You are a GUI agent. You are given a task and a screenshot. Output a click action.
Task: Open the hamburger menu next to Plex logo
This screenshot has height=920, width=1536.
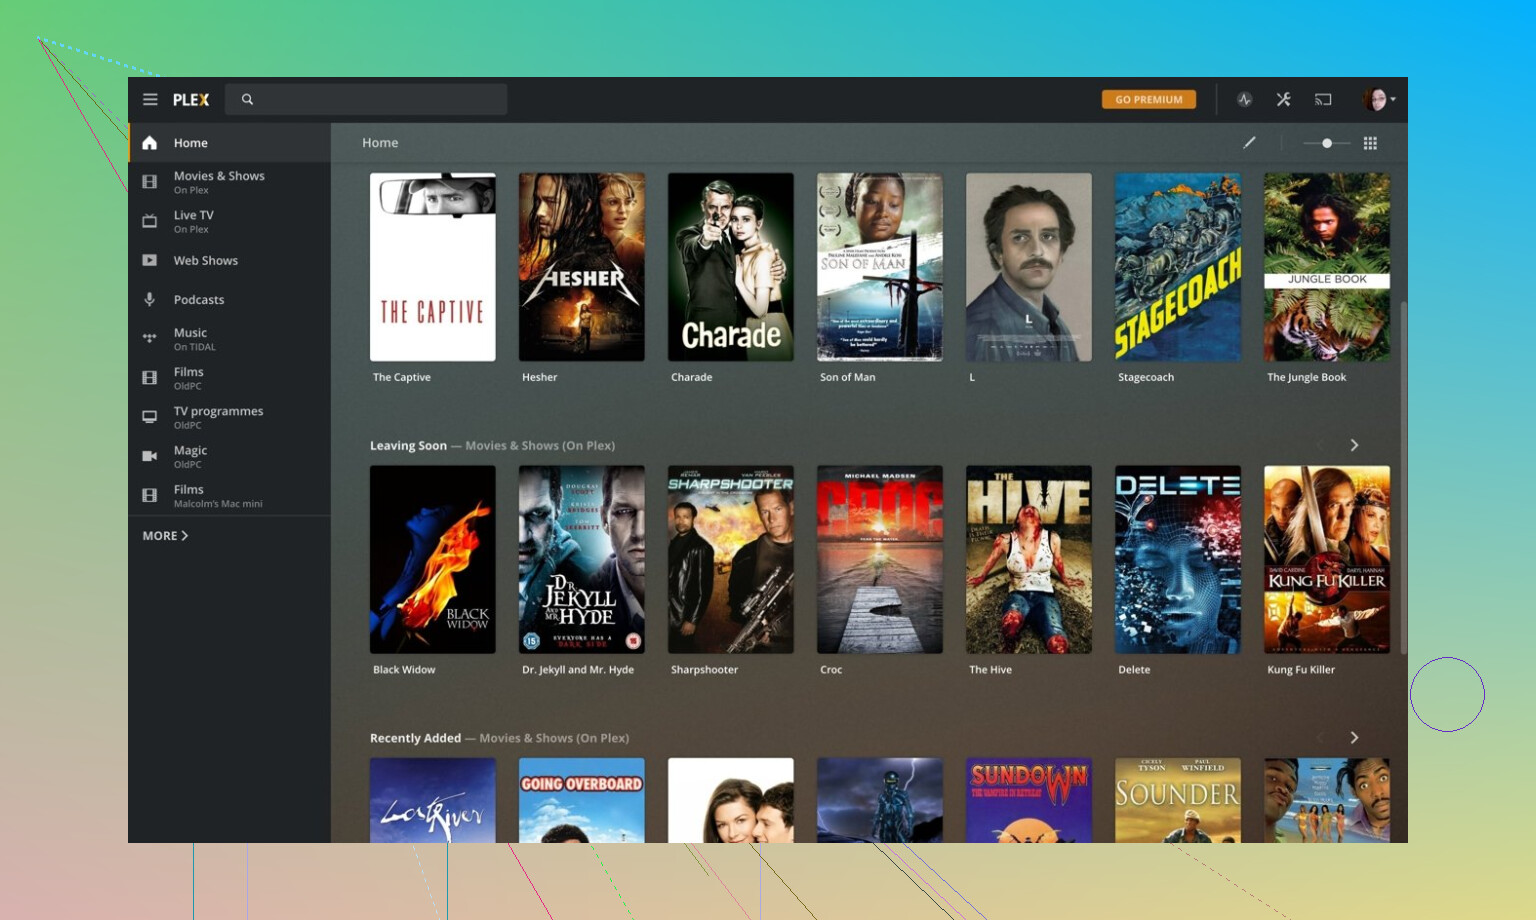pyautogui.click(x=150, y=100)
